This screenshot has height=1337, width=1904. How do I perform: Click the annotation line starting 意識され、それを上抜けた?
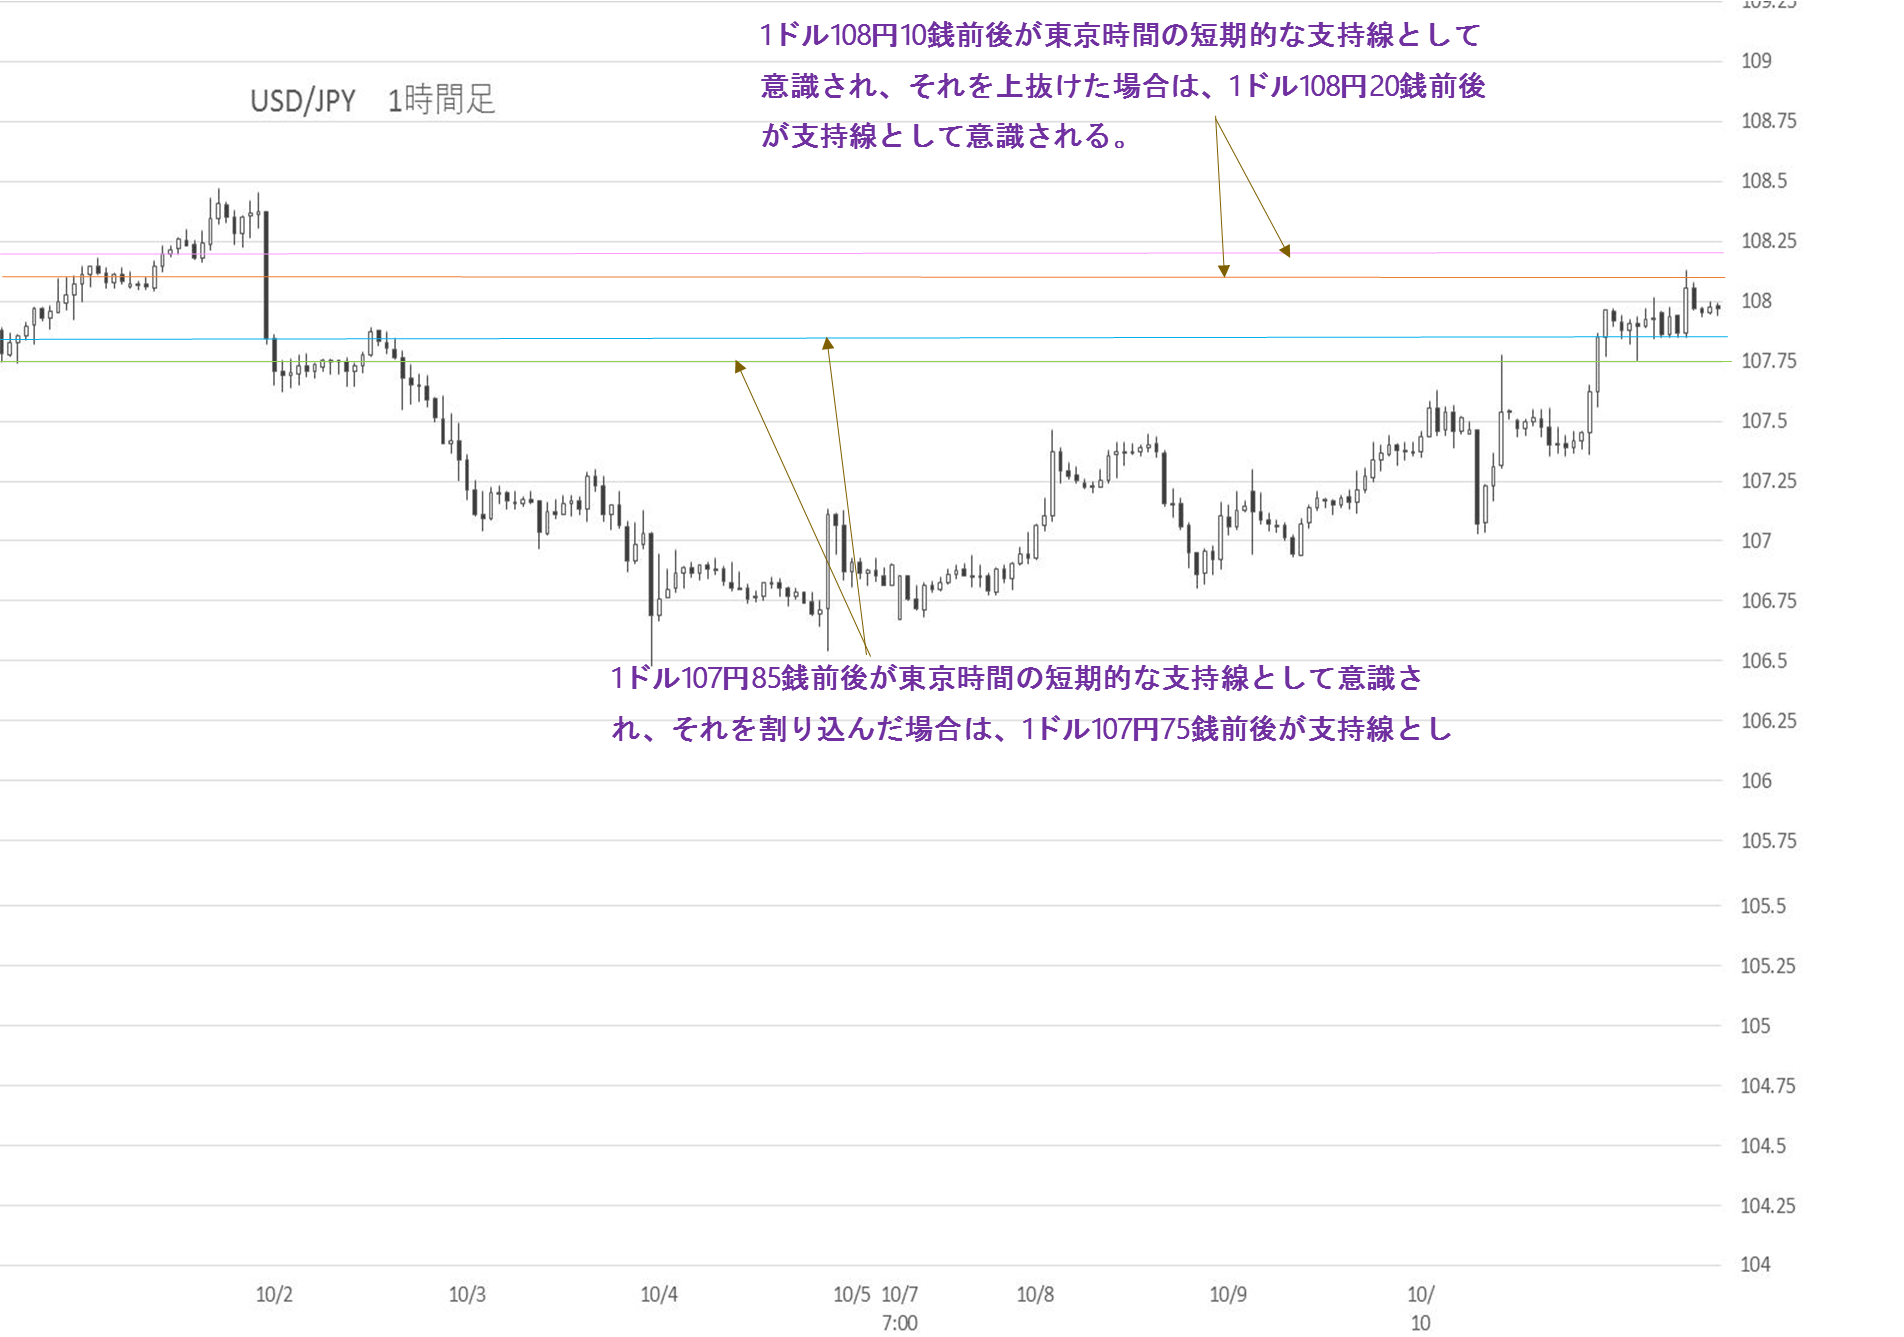(x=1123, y=87)
